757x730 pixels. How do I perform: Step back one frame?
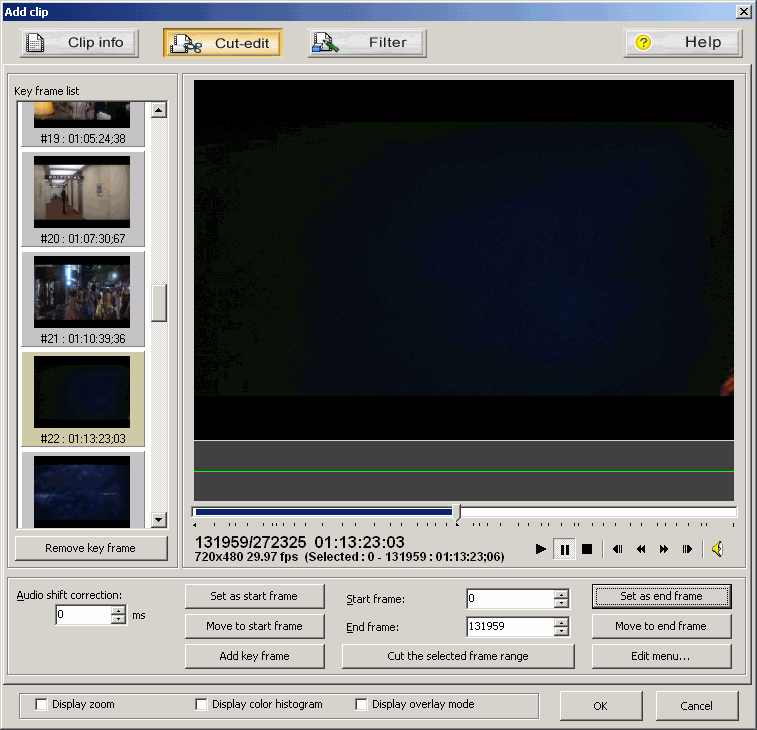tap(618, 549)
